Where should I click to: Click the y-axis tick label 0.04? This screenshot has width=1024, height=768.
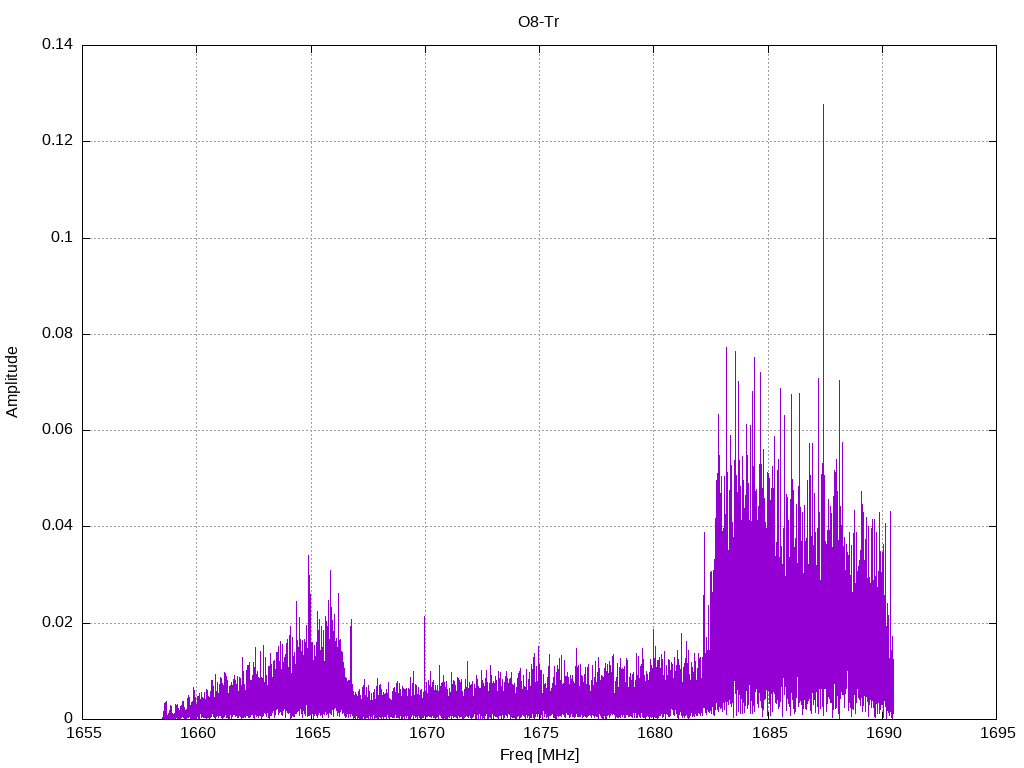click(x=57, y=526)
